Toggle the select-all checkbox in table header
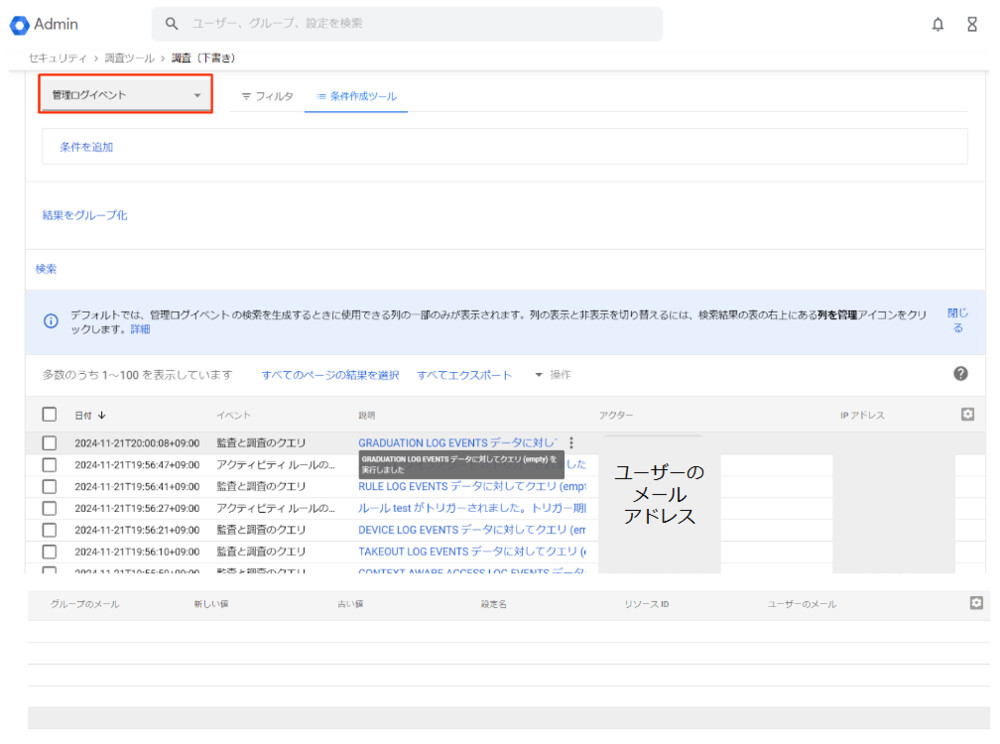The width and height of the screenshot is (1000, 744). pyautogui.click(x=49, y=414)
